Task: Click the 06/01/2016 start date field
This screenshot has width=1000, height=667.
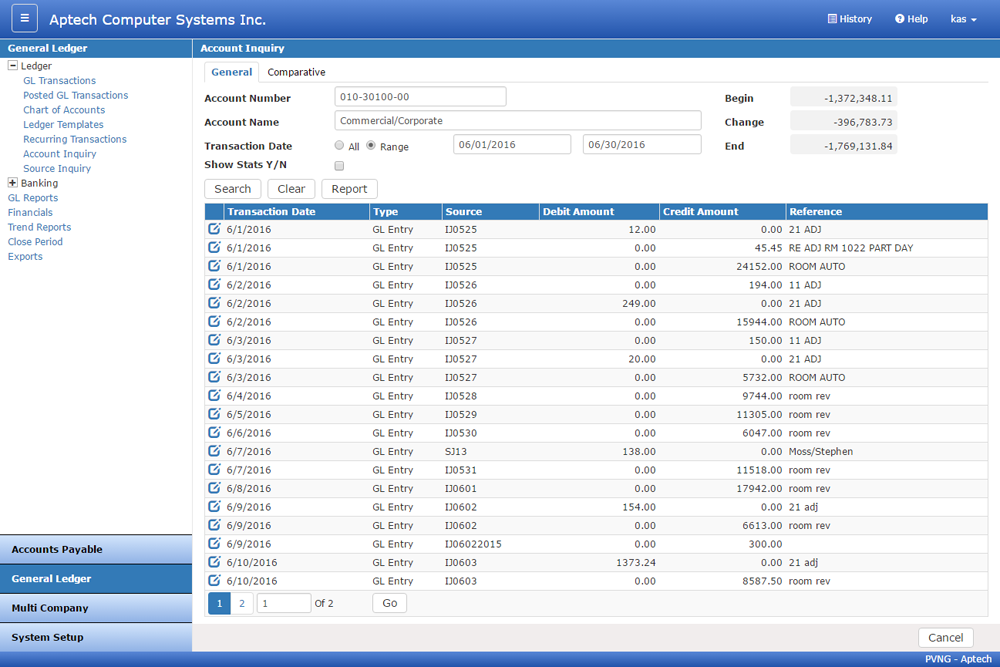Action: pos(512,144)
